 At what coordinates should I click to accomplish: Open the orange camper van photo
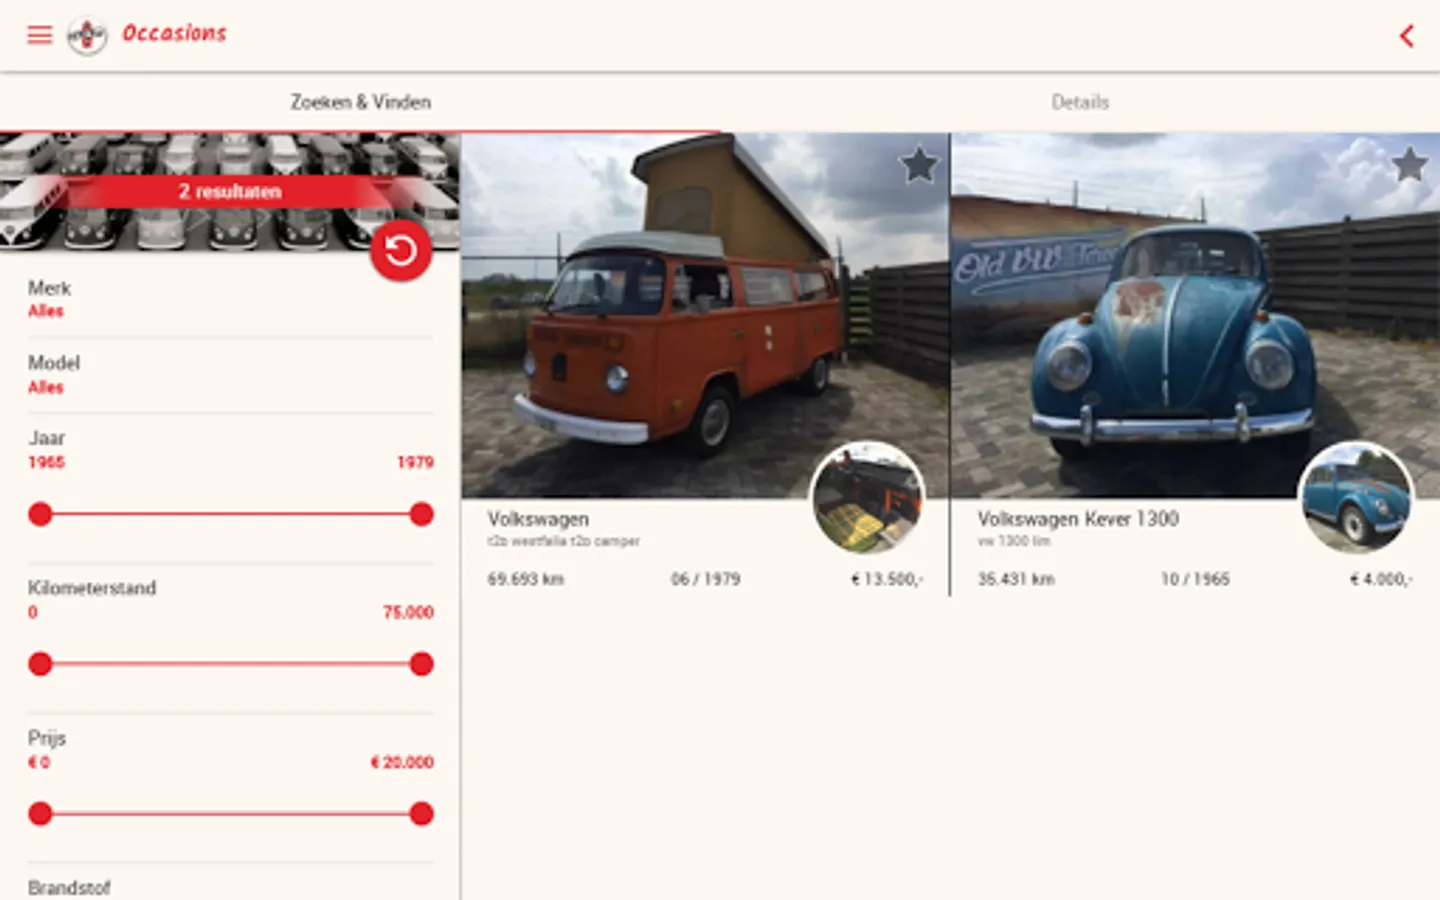(x=705, y=315)
